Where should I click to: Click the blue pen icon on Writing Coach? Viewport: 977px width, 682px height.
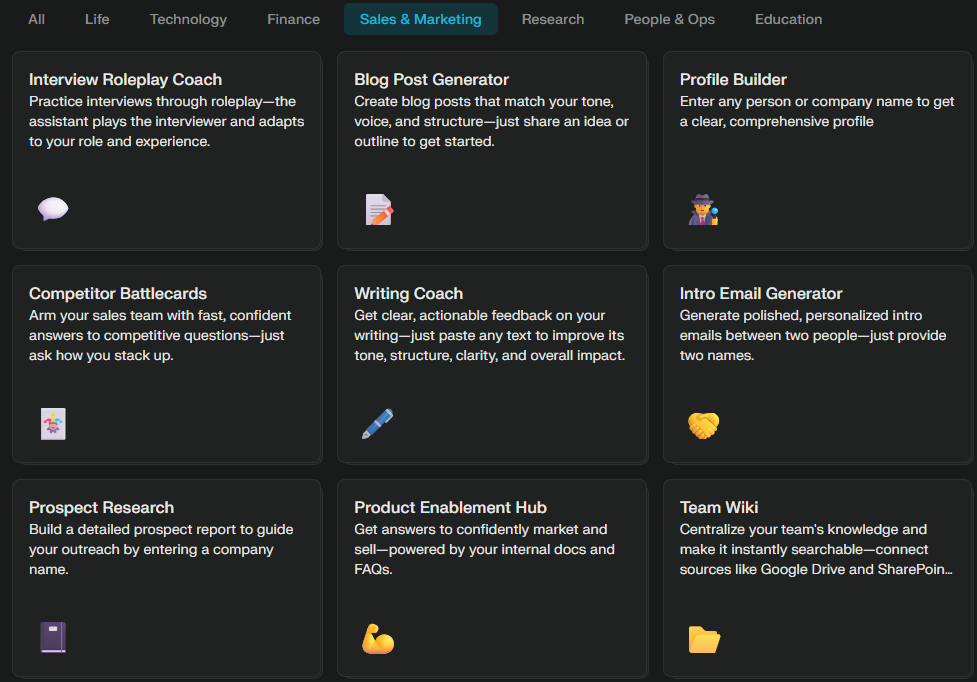[x=378, y=424]
